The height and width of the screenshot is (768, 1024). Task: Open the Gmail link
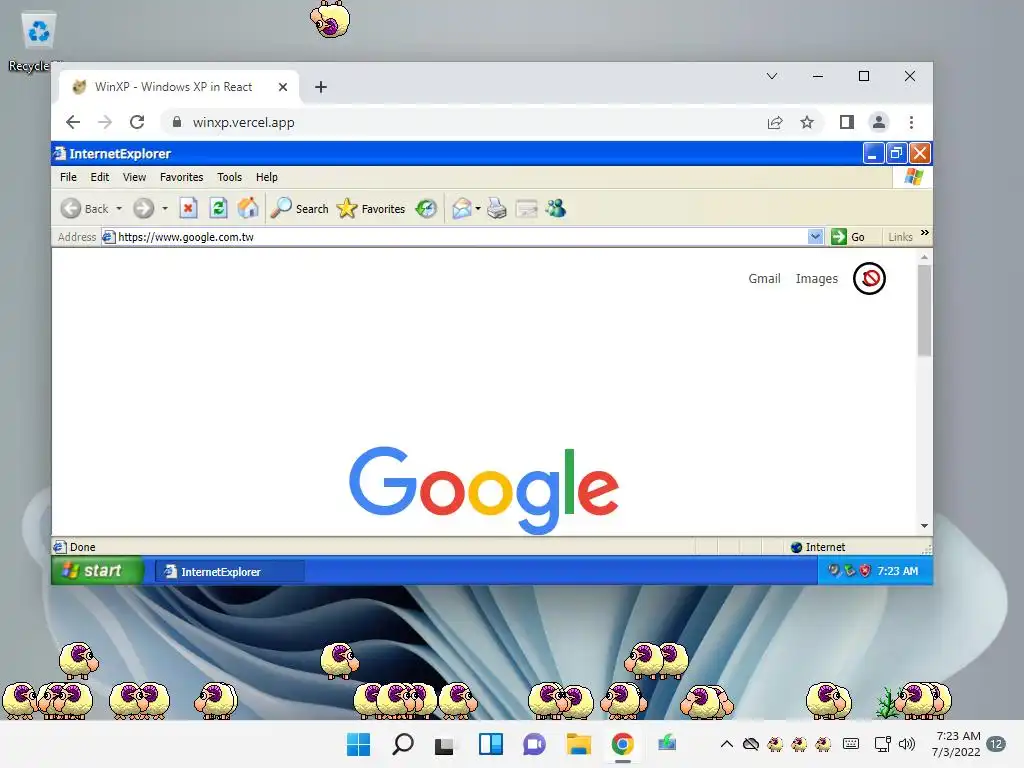tap(764, 279)
